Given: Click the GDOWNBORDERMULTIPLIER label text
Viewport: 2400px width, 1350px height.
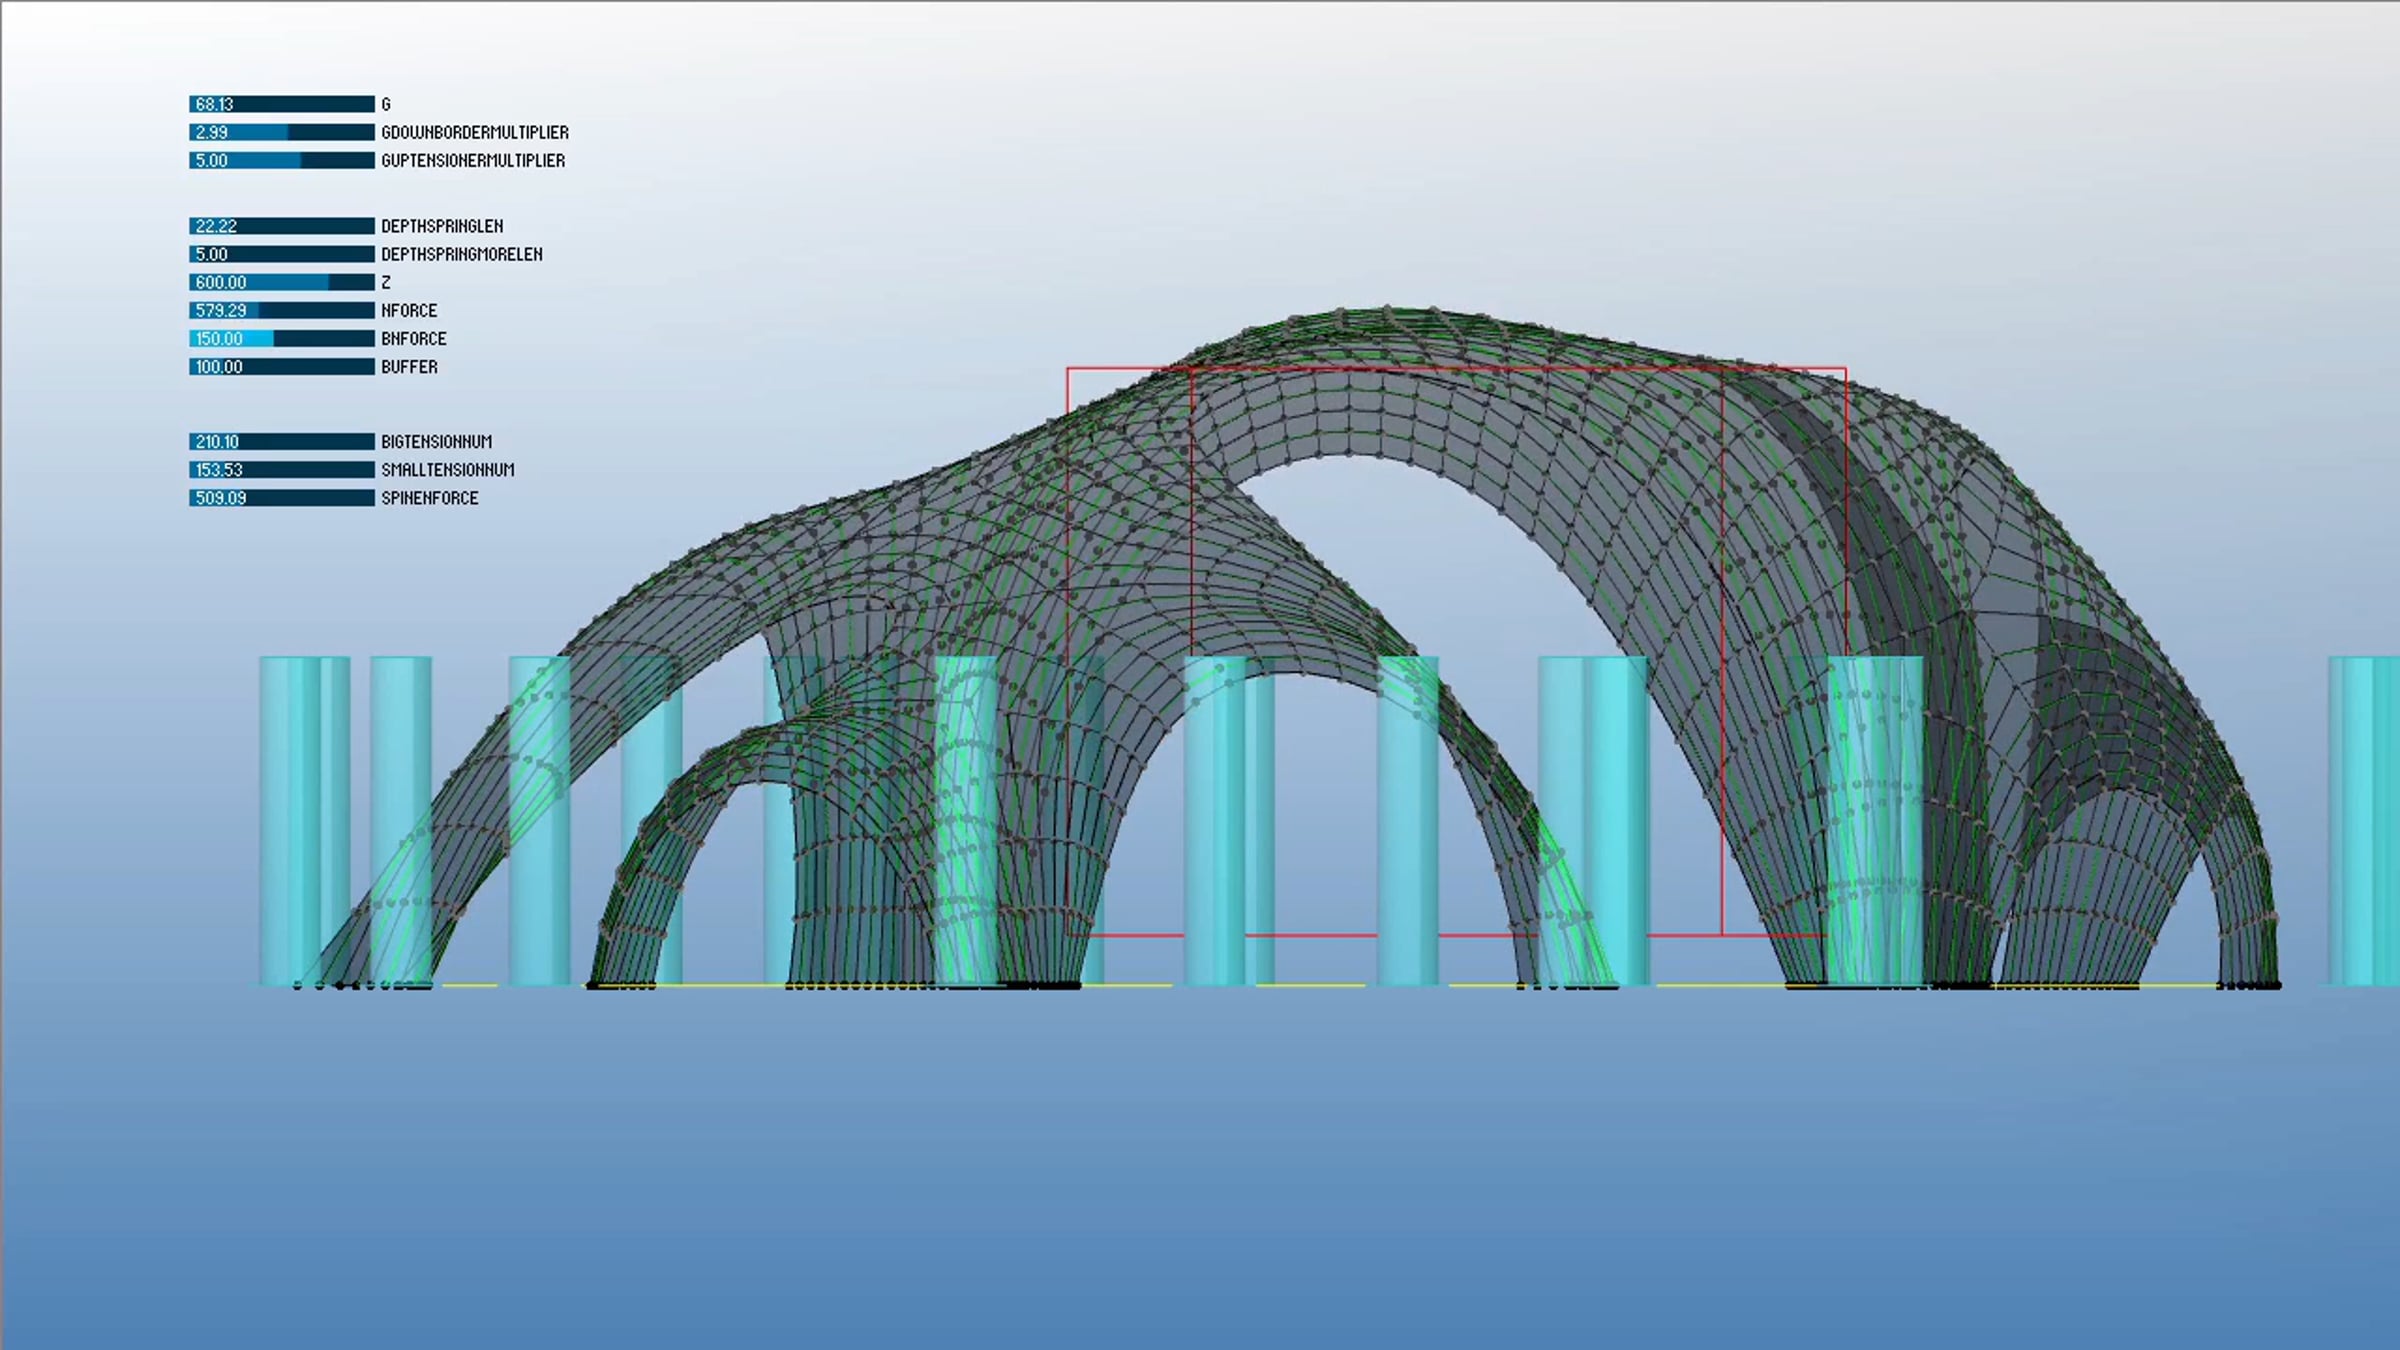Looking at the screenshot, I should [x=475, y=132].
